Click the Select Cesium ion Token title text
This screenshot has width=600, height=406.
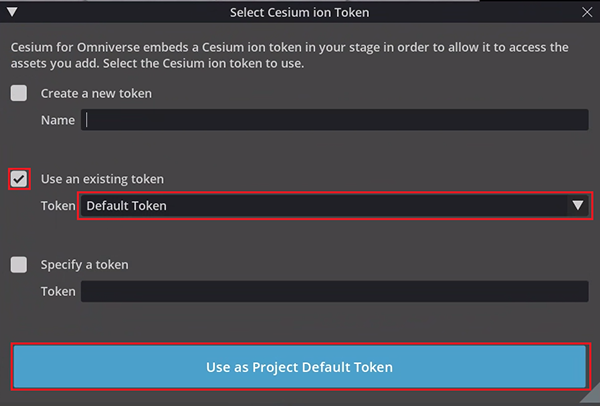pos(299,12)
